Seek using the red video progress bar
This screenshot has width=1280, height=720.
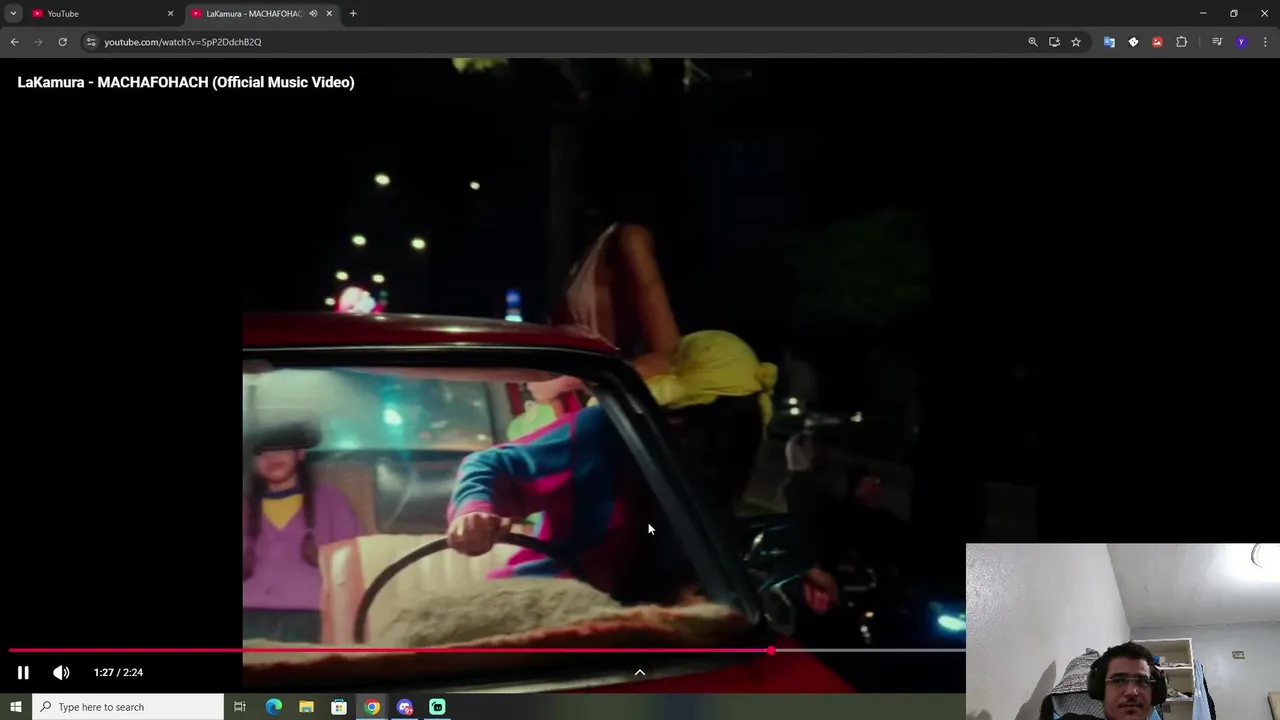pos(487,651)
